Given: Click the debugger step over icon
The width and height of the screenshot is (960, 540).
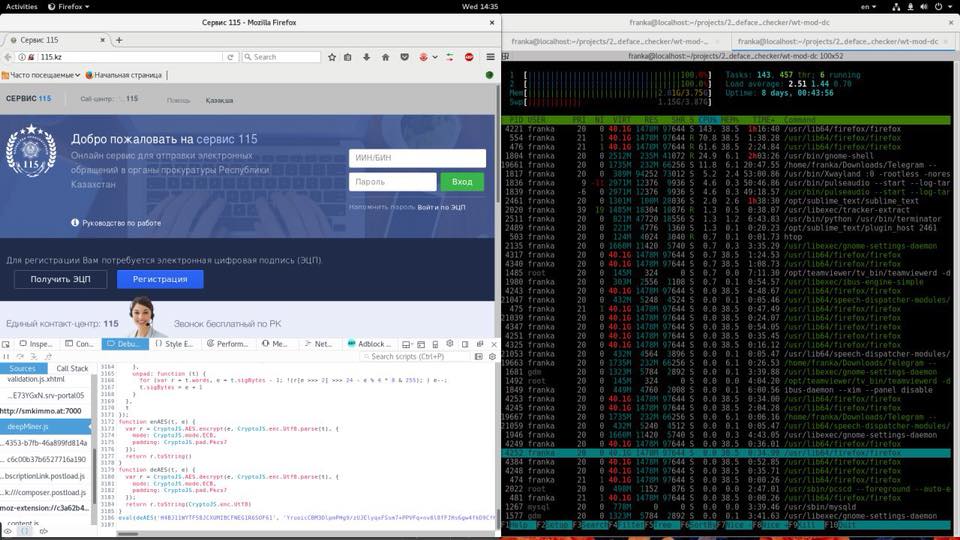Looking at the screenshot, I should coord(20,356).
